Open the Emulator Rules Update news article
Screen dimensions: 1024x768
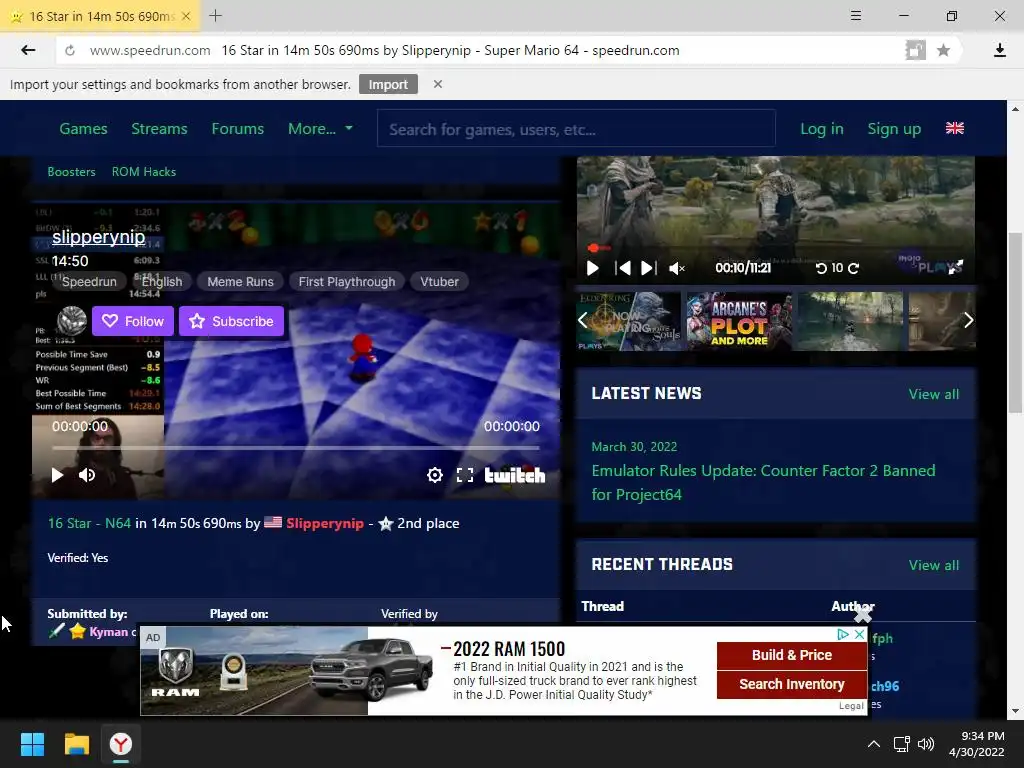tap(763, 482)
